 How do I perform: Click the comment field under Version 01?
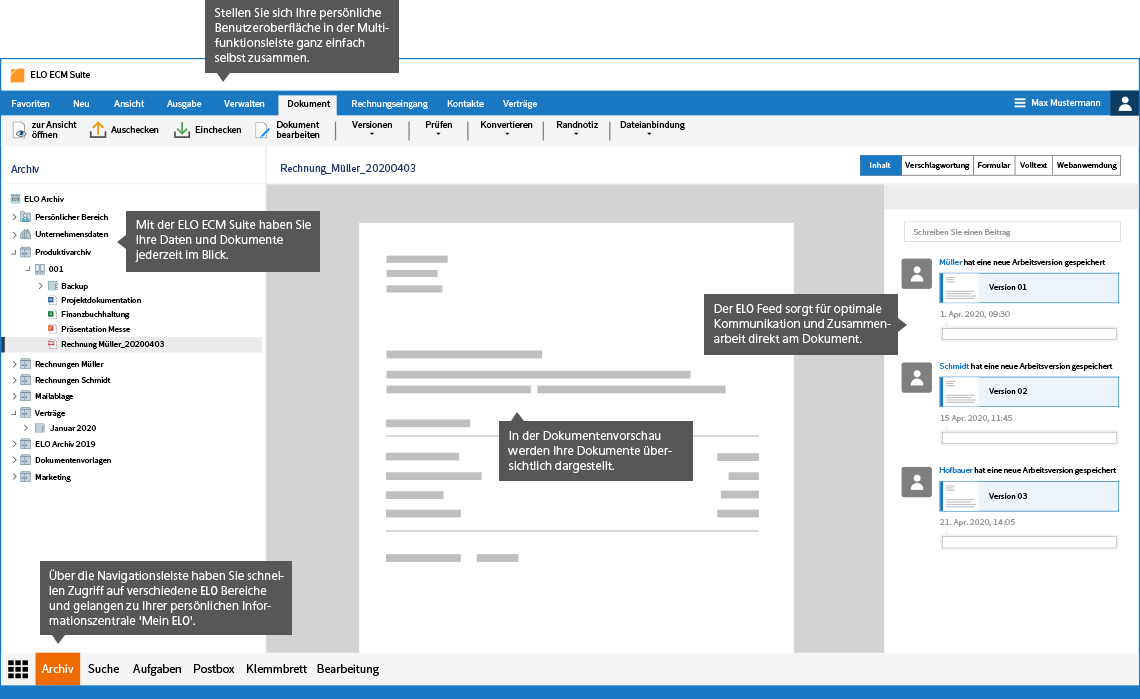[1029, 334]
